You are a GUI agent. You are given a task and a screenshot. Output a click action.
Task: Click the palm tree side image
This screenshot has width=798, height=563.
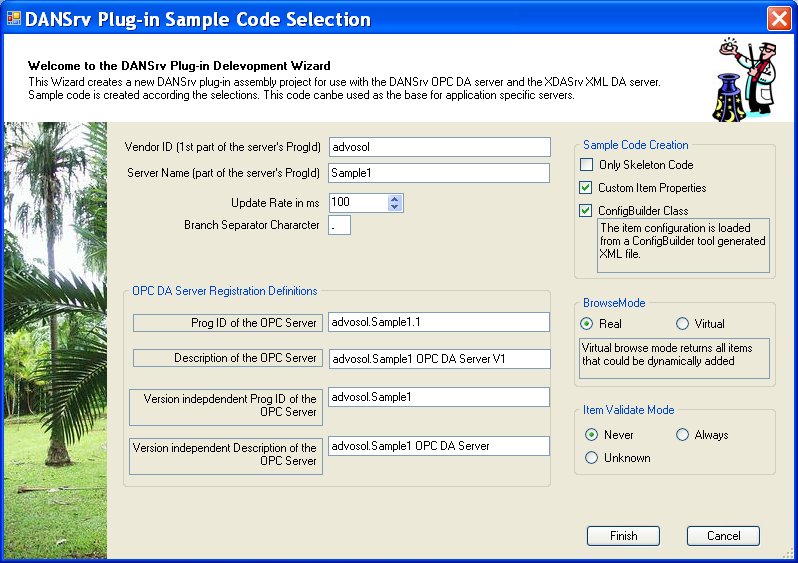[x=55, y=340]
